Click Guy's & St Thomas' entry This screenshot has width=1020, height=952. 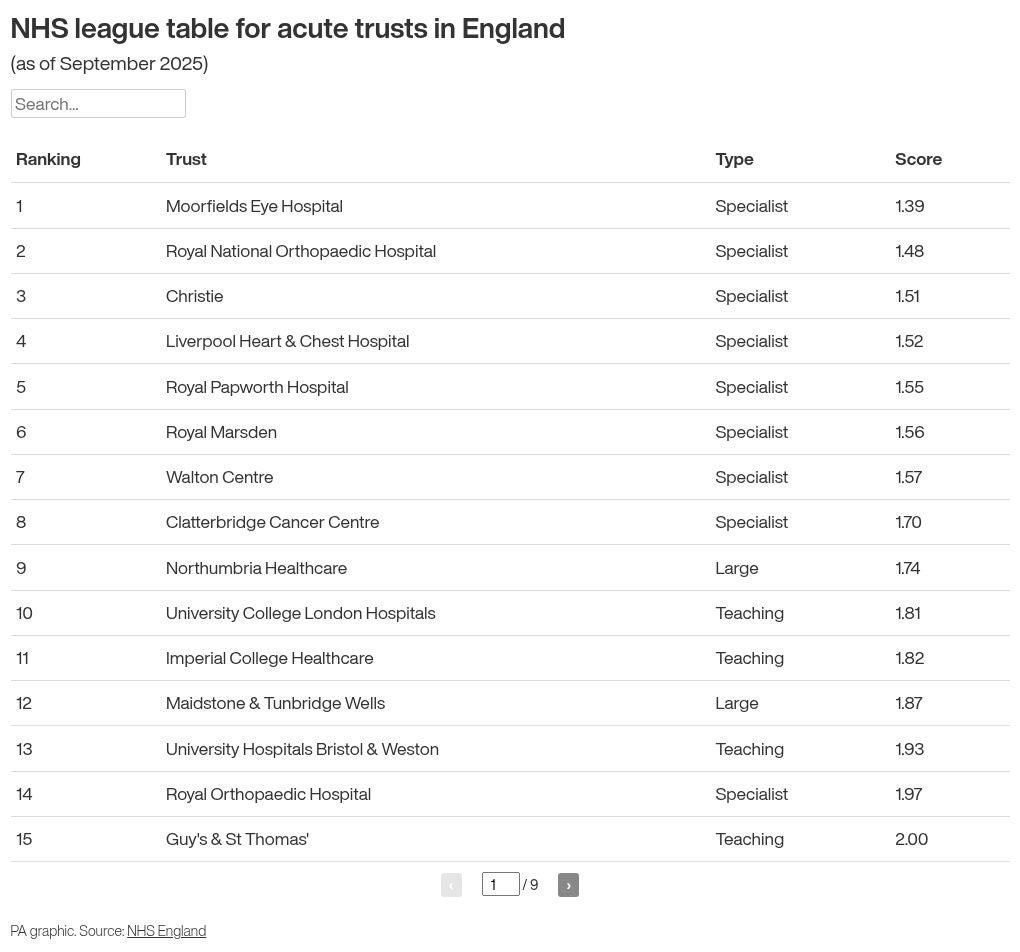pyautogui.click(x=237, y=839)
